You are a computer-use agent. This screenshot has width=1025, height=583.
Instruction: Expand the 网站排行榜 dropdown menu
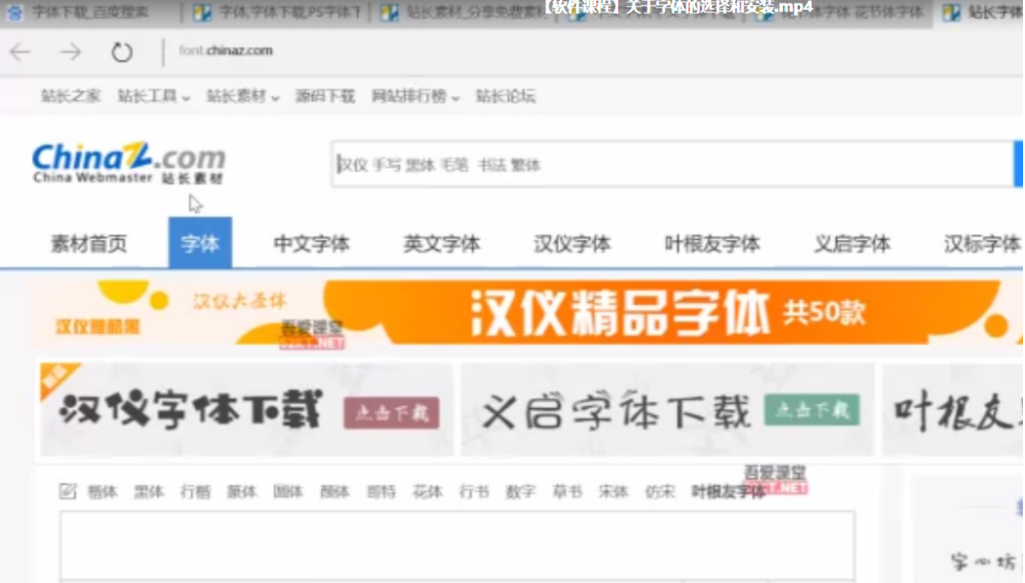(415, 96)
